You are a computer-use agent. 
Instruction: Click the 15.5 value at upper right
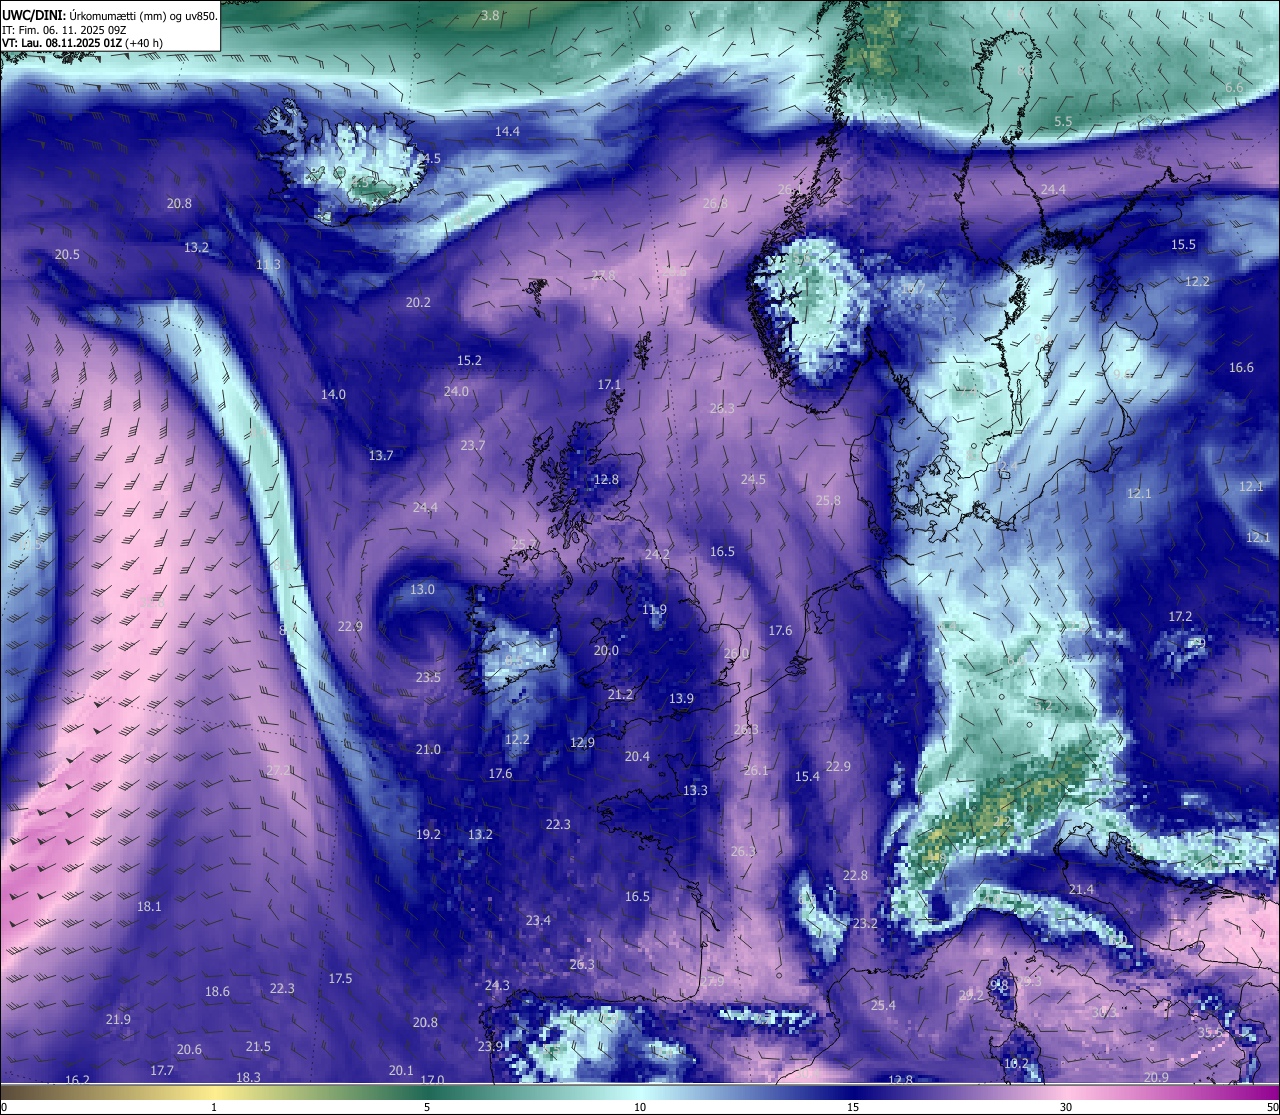click(1183, 245)
